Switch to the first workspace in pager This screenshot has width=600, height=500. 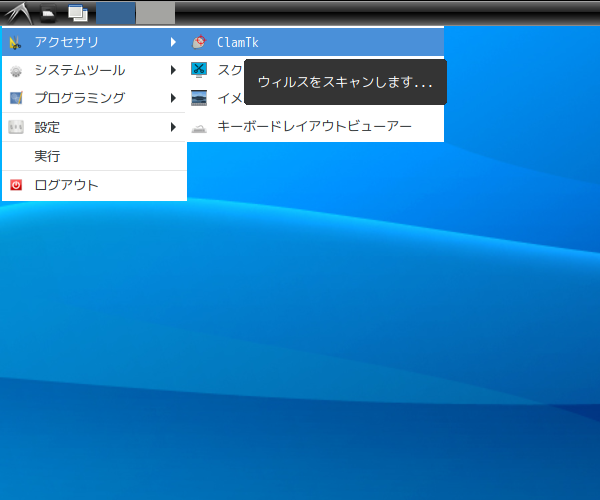(115, 13)
